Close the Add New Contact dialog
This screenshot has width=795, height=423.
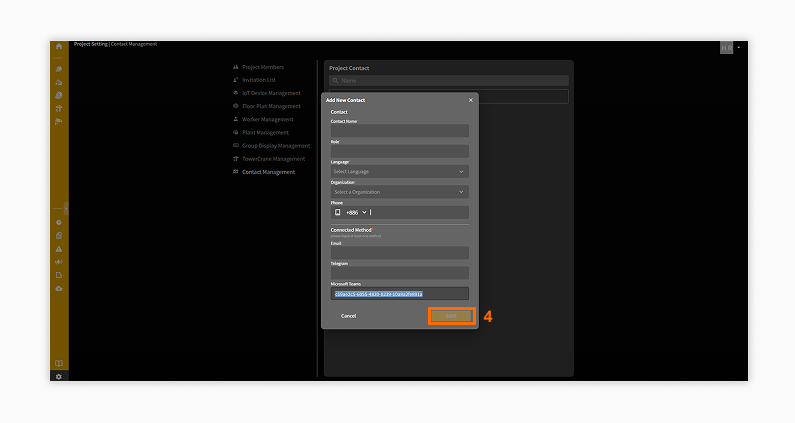point(471,100)
